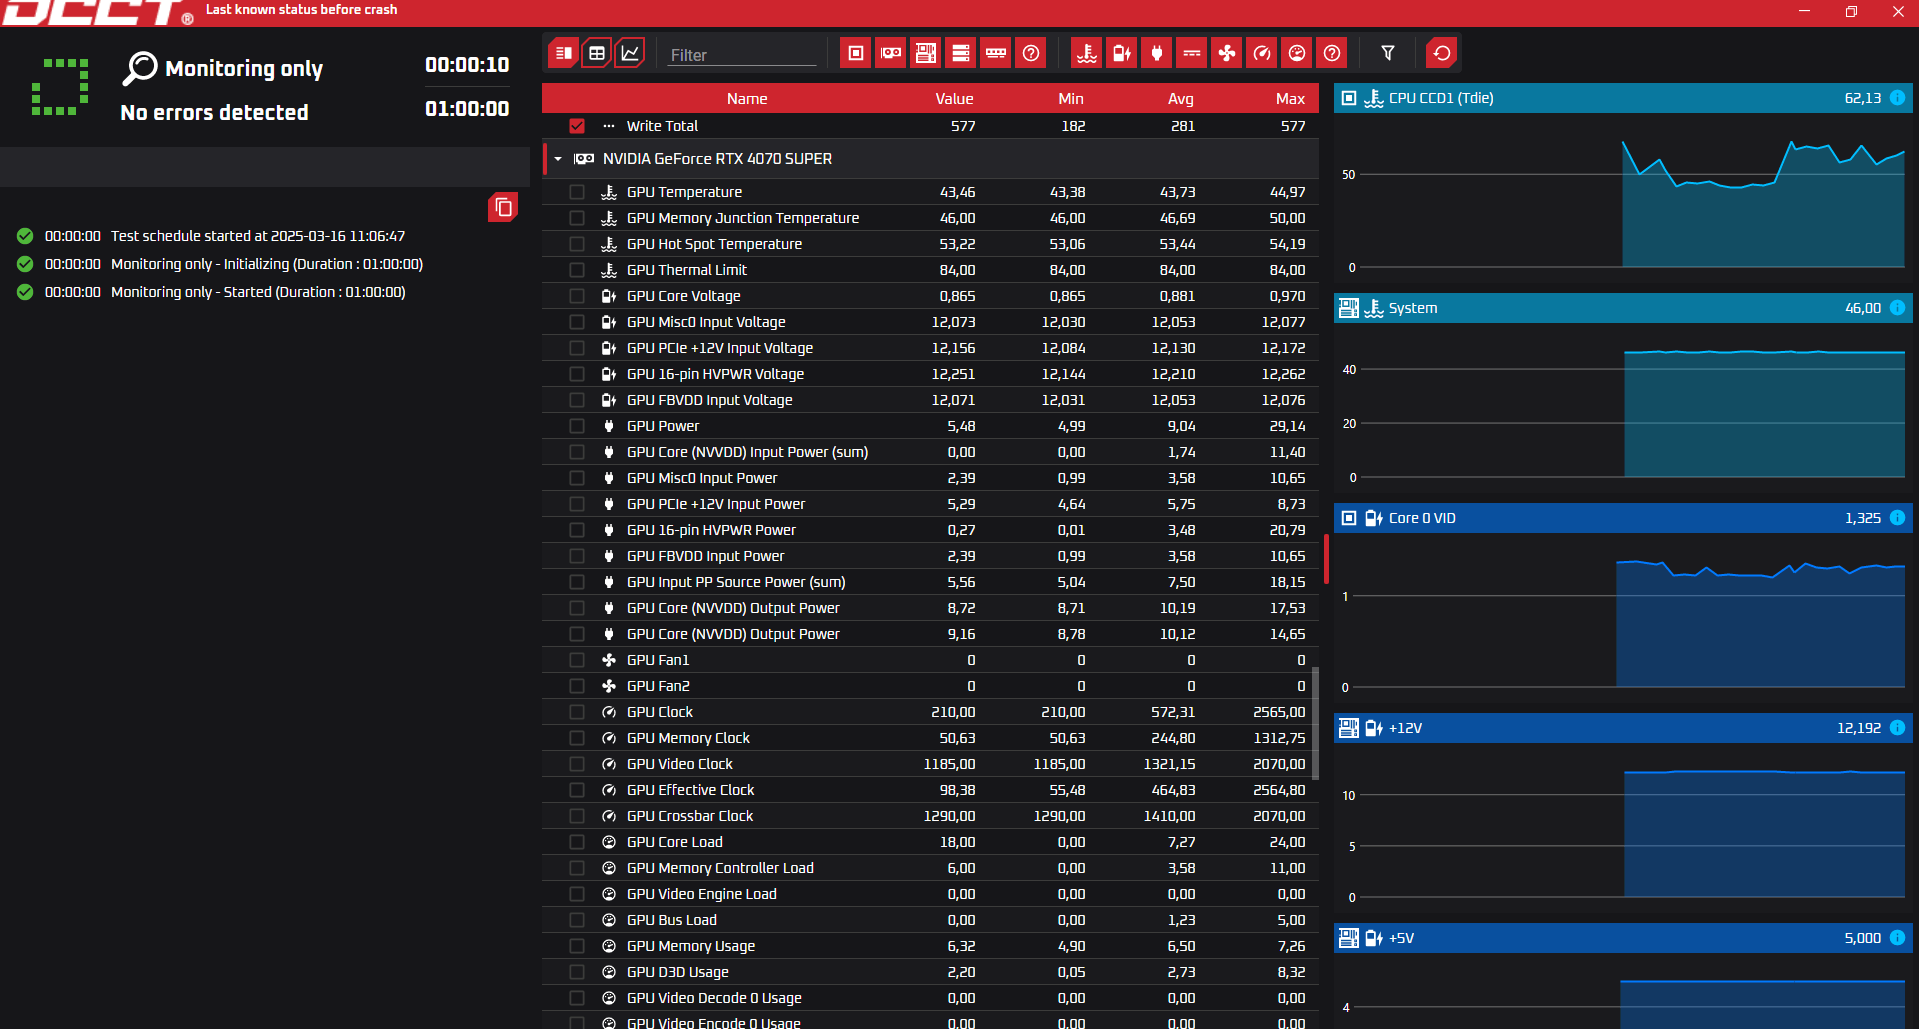Tick the GPU Power checkbox
The height and width of the screenshot is (1029, 1919).
[577, 426]
